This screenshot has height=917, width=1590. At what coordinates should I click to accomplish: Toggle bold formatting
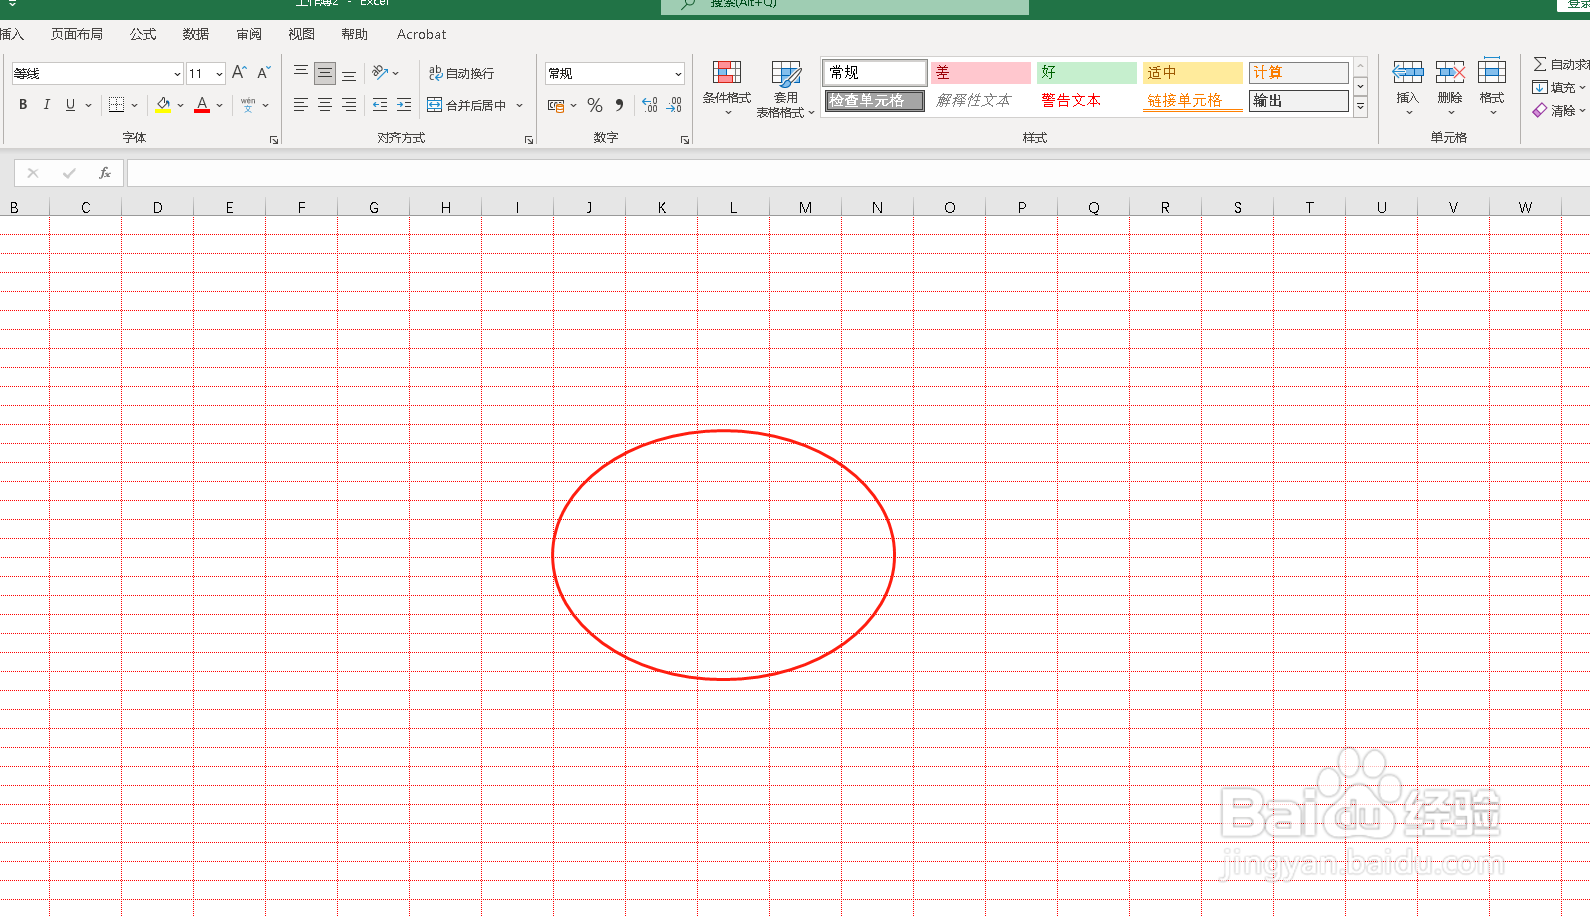click(x=23, y=105)
